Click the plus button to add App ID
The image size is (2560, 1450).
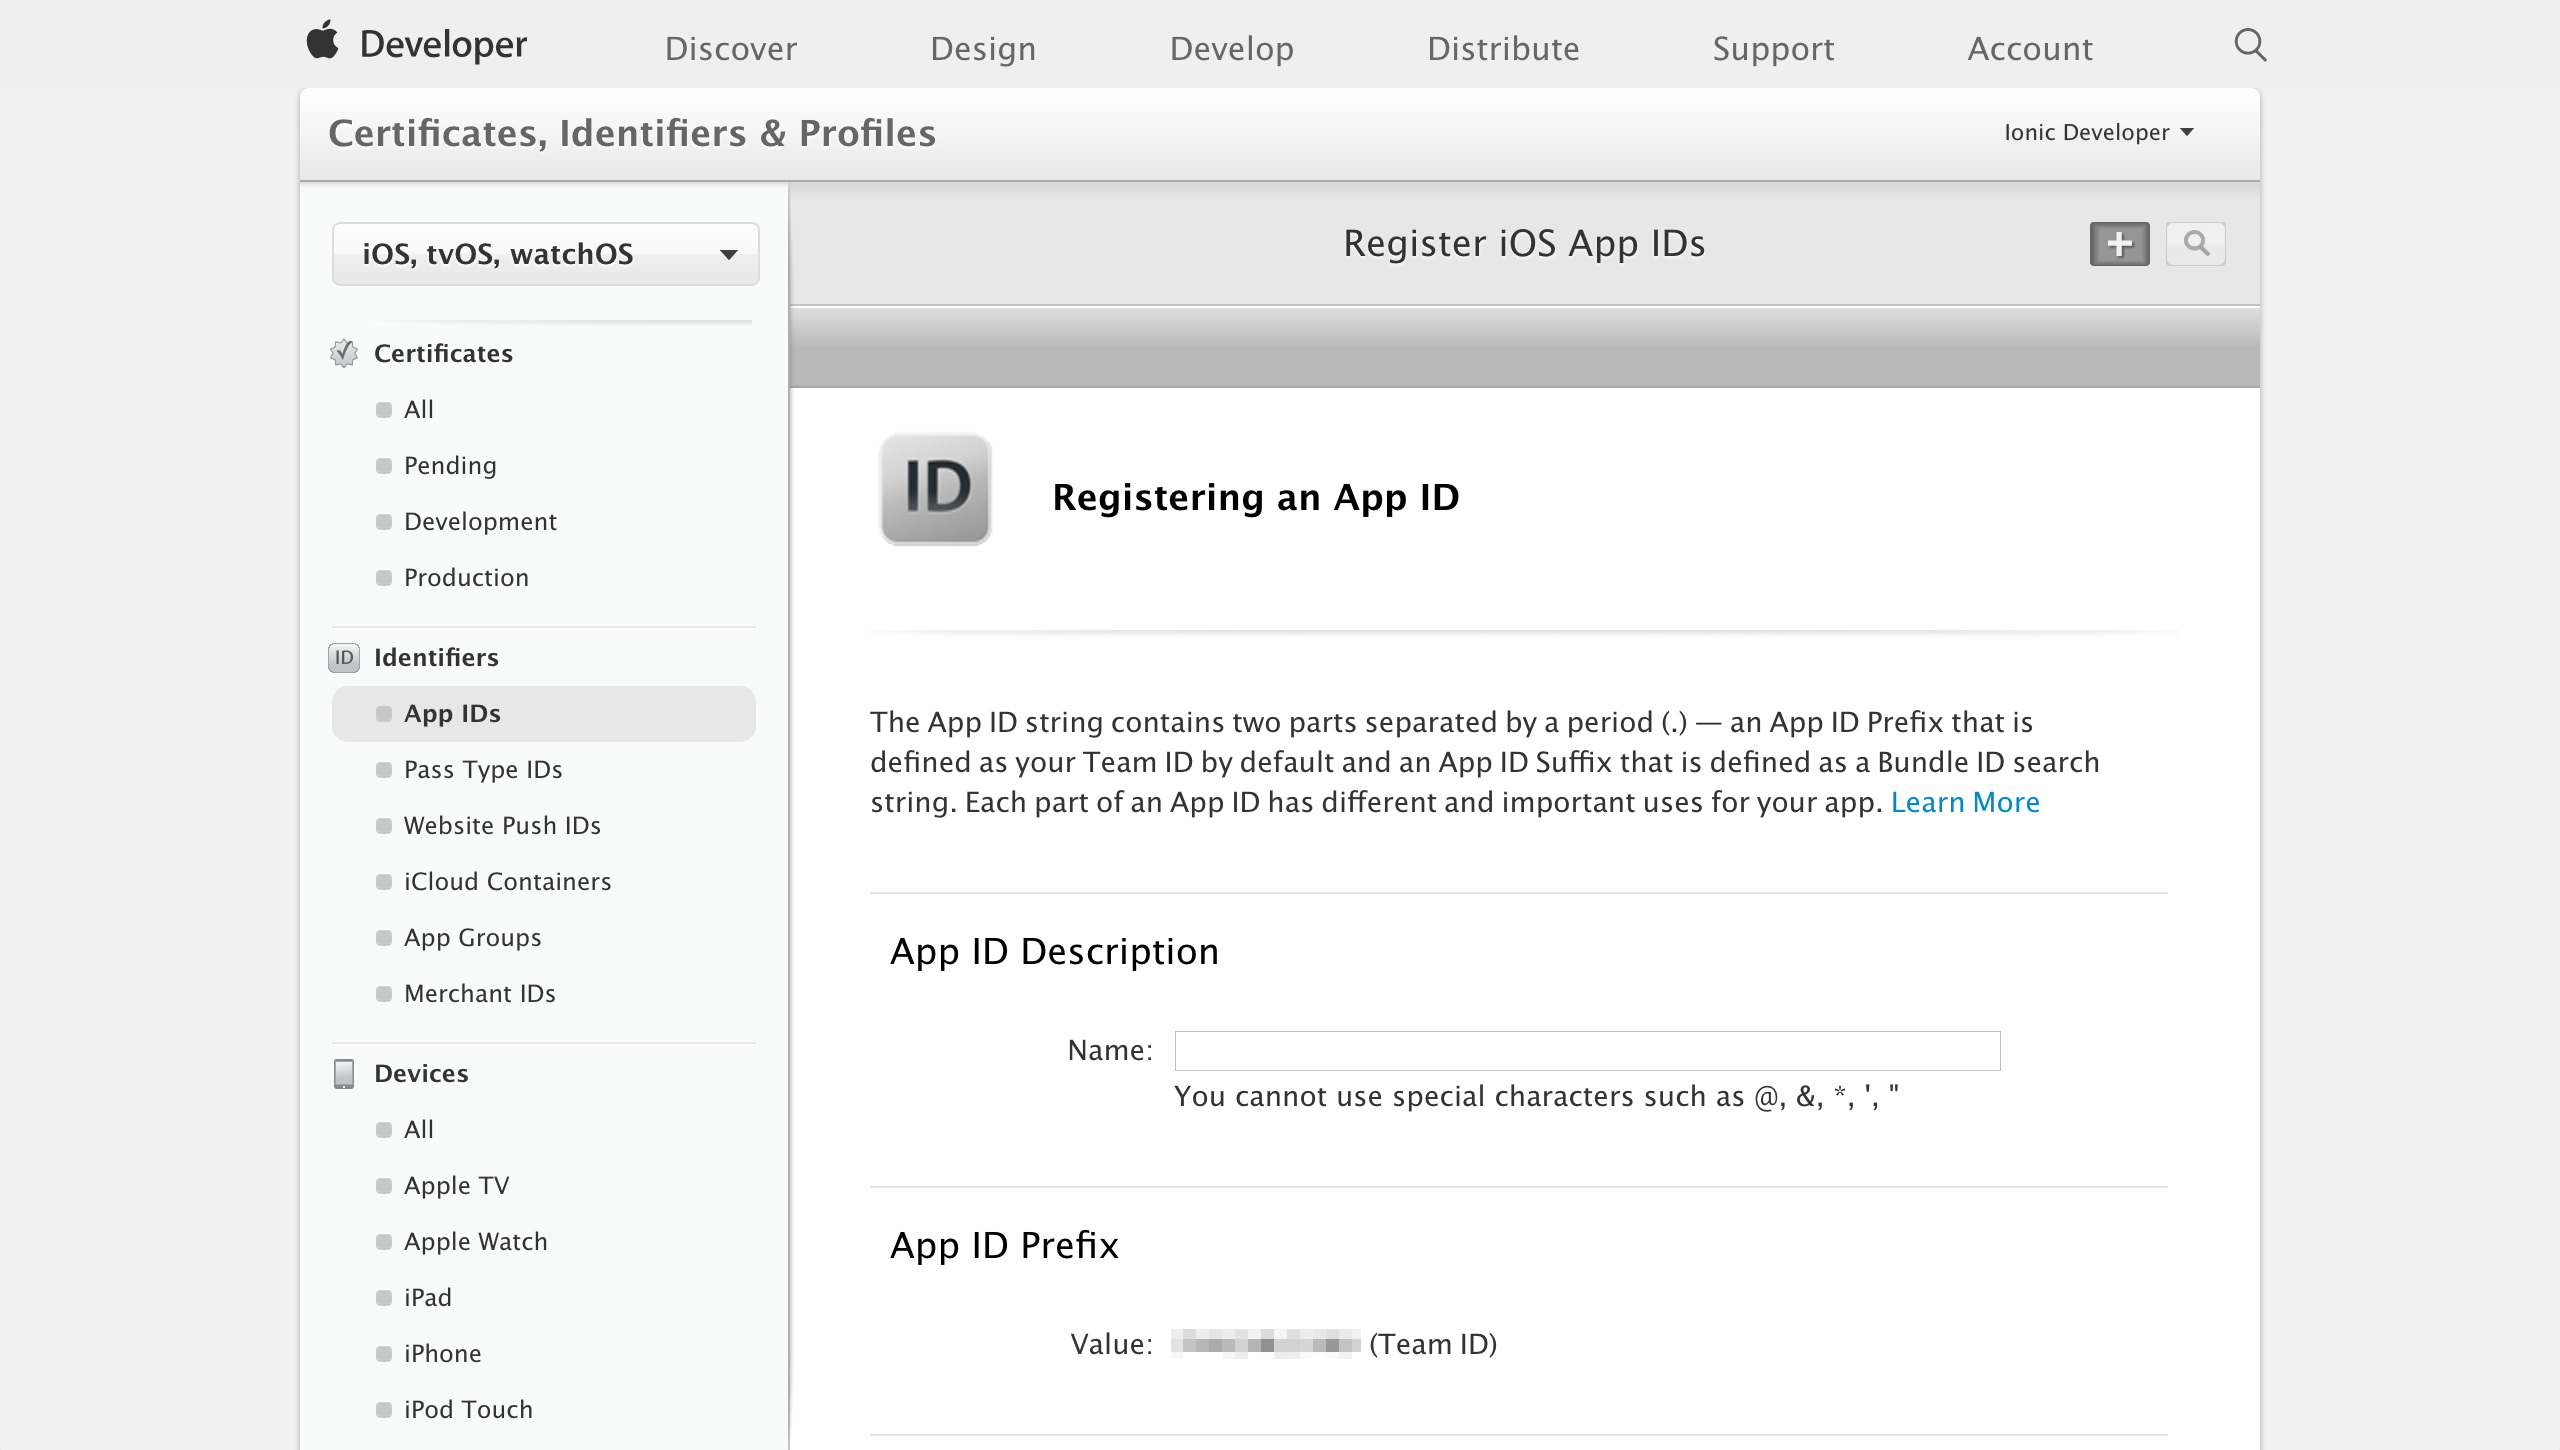point(2119,244)
